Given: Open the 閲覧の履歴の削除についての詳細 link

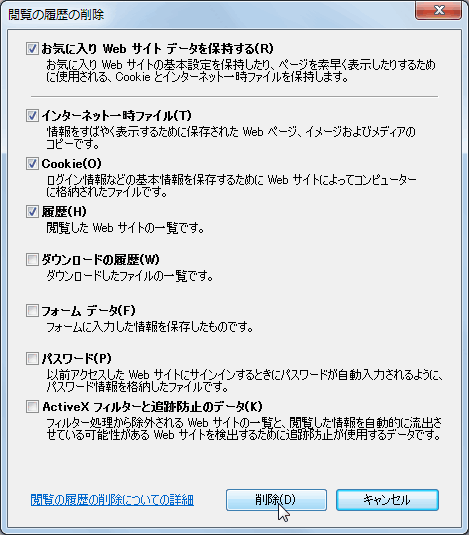Looking at the screenshot, I should (112, 500).
